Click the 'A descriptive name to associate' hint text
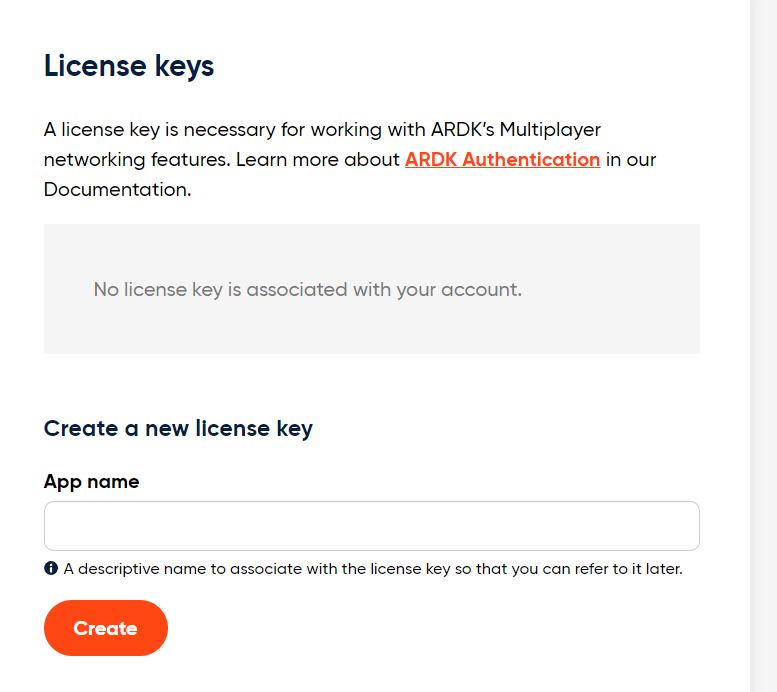Viewport: 777px width, 692px height. click(373, 569)
